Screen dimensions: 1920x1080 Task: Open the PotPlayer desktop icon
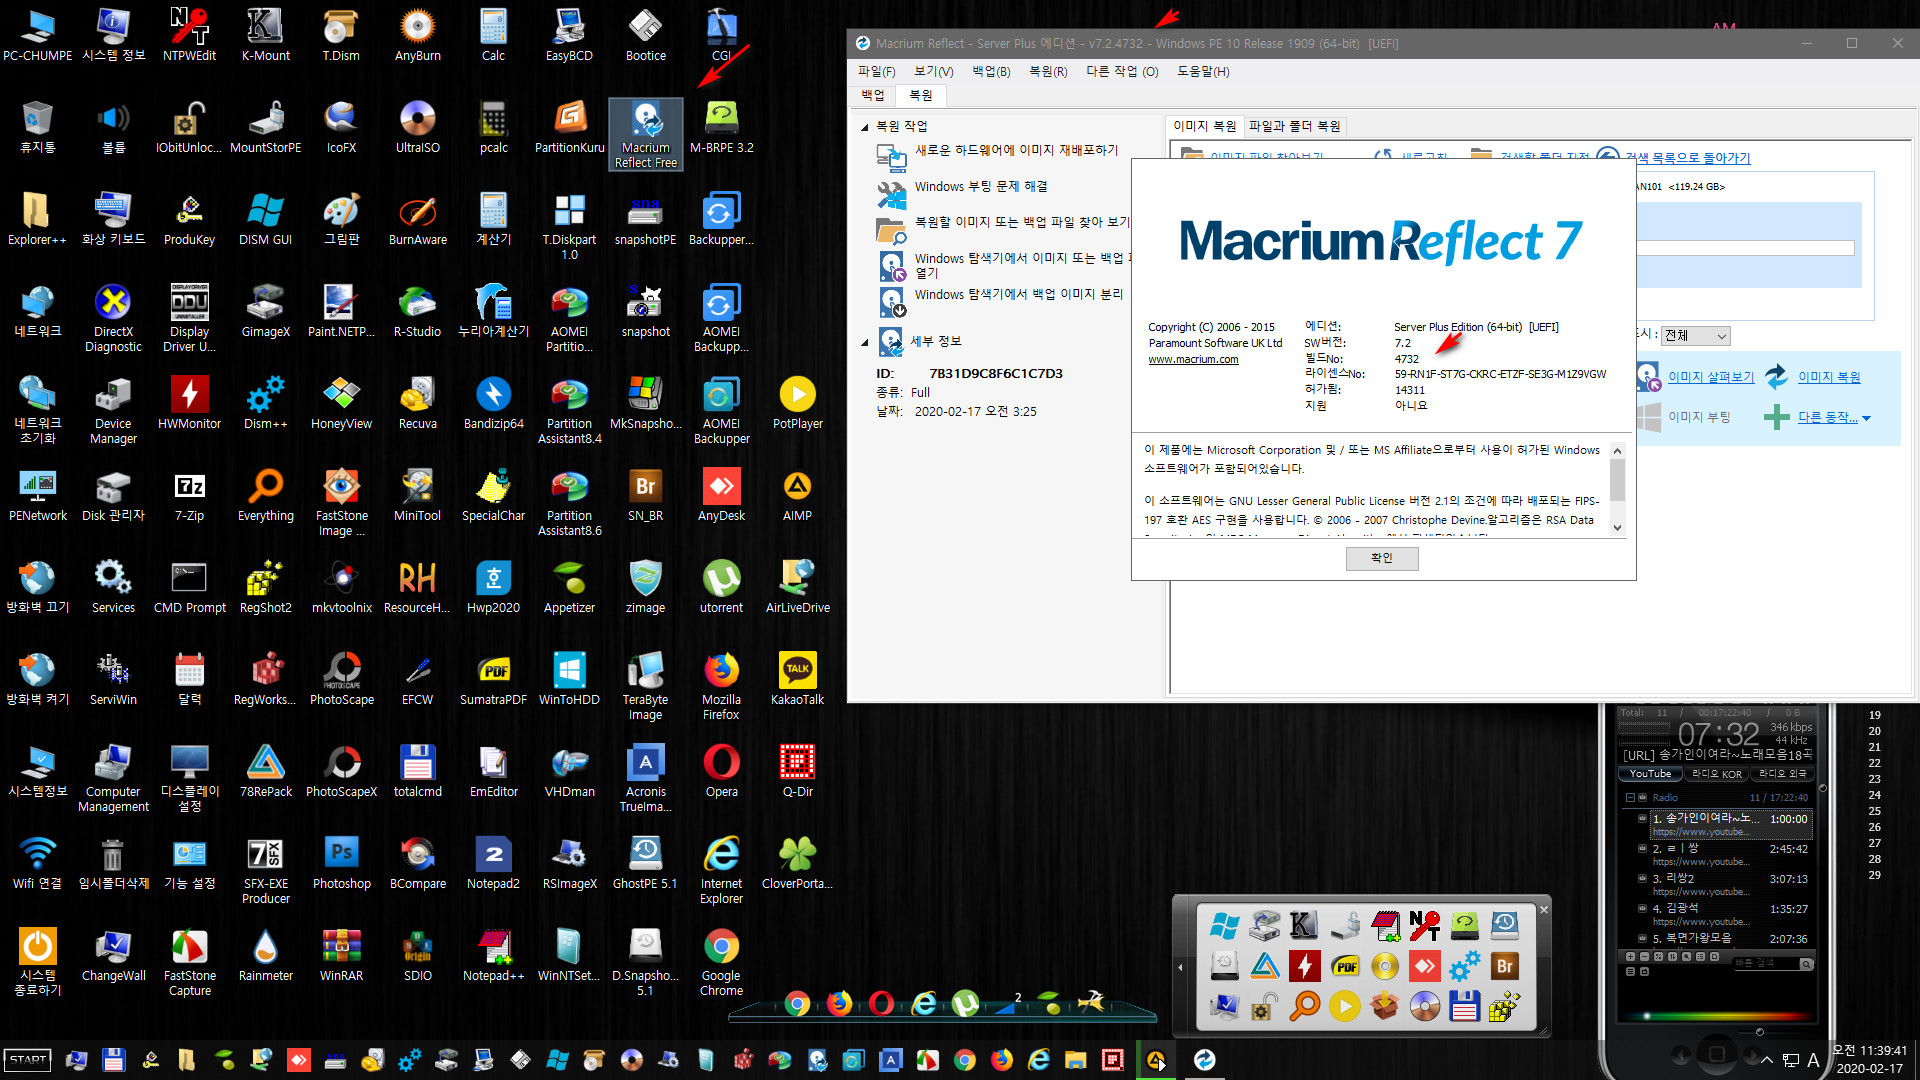coord(797,403)
